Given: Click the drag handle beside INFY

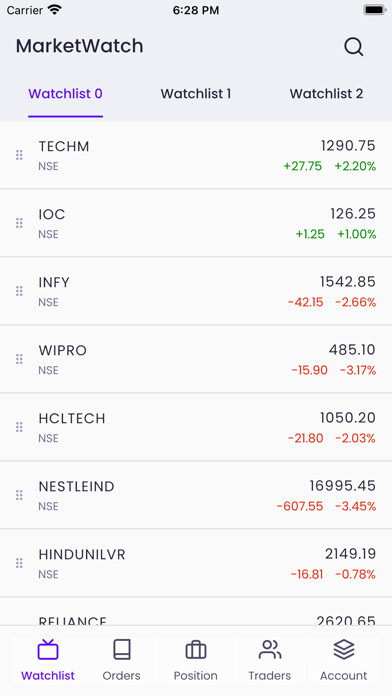Looking at the screenshot, I should (19, 291).
